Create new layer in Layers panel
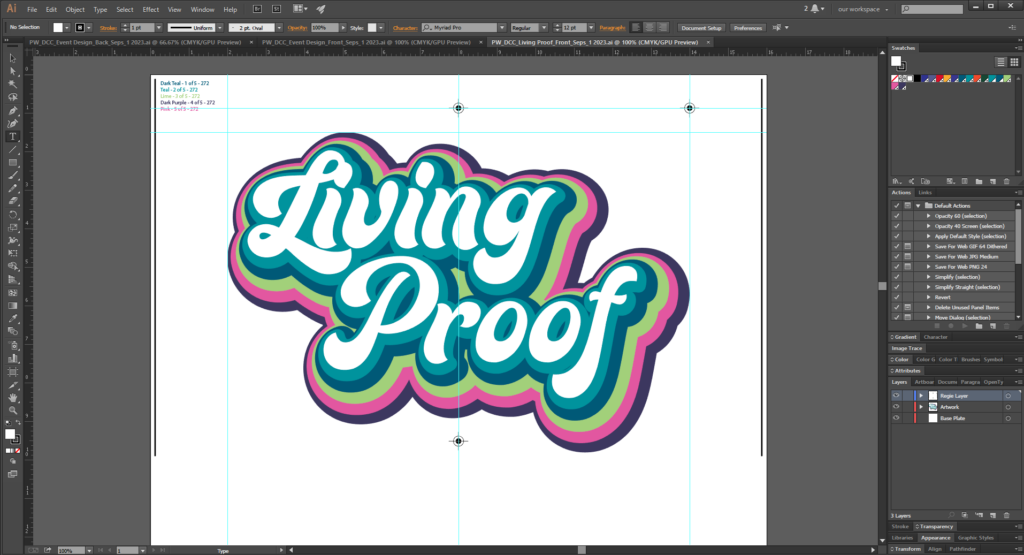This screenshot has height=555, width=1024. coord(993,515)
